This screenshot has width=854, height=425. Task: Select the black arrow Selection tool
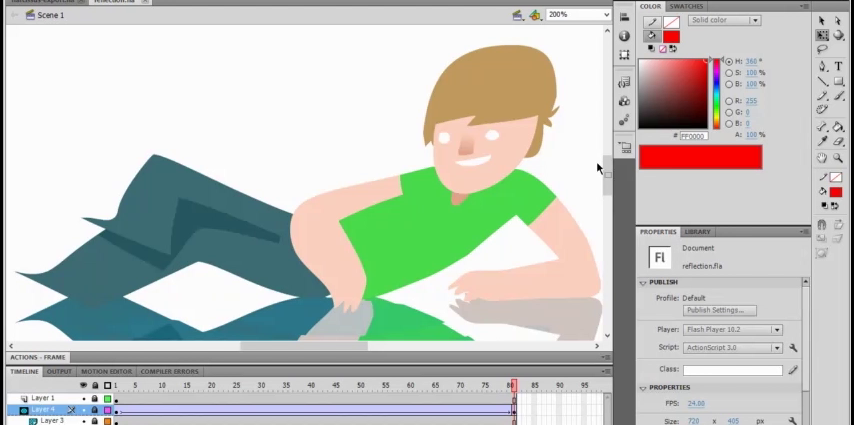click(x=822, y=20)
